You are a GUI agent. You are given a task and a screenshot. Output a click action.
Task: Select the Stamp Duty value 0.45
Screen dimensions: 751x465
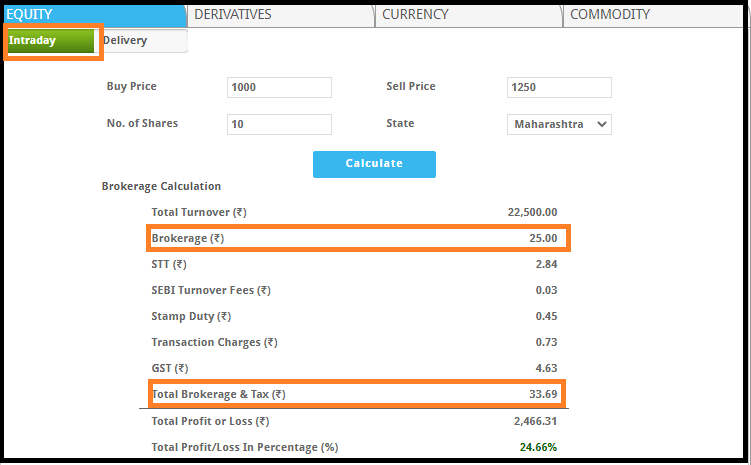click(546, 316)
